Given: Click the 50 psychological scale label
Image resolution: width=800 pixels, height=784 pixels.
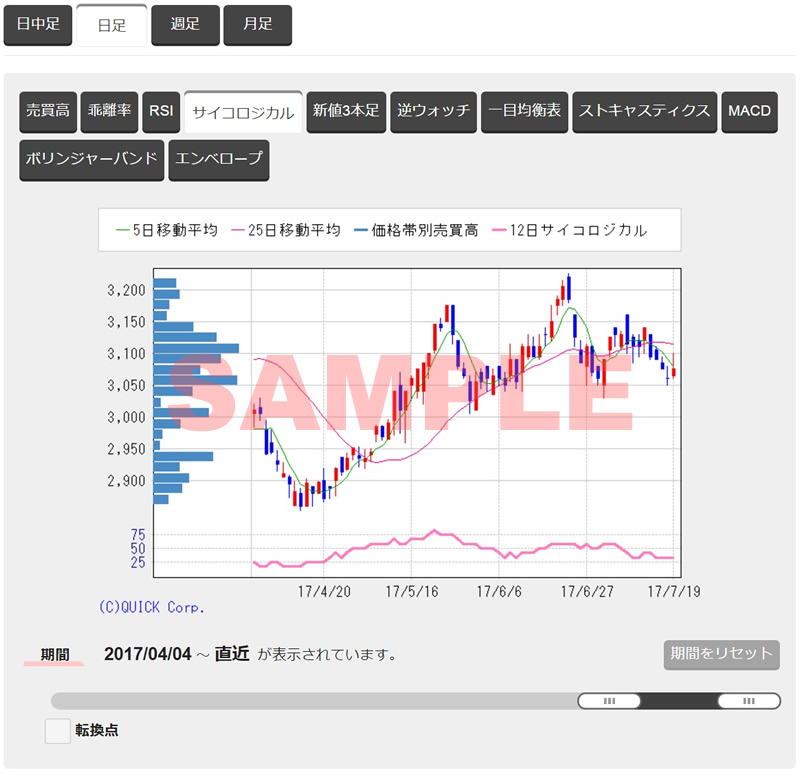Looking at the screenshot, I should [138, 548].
